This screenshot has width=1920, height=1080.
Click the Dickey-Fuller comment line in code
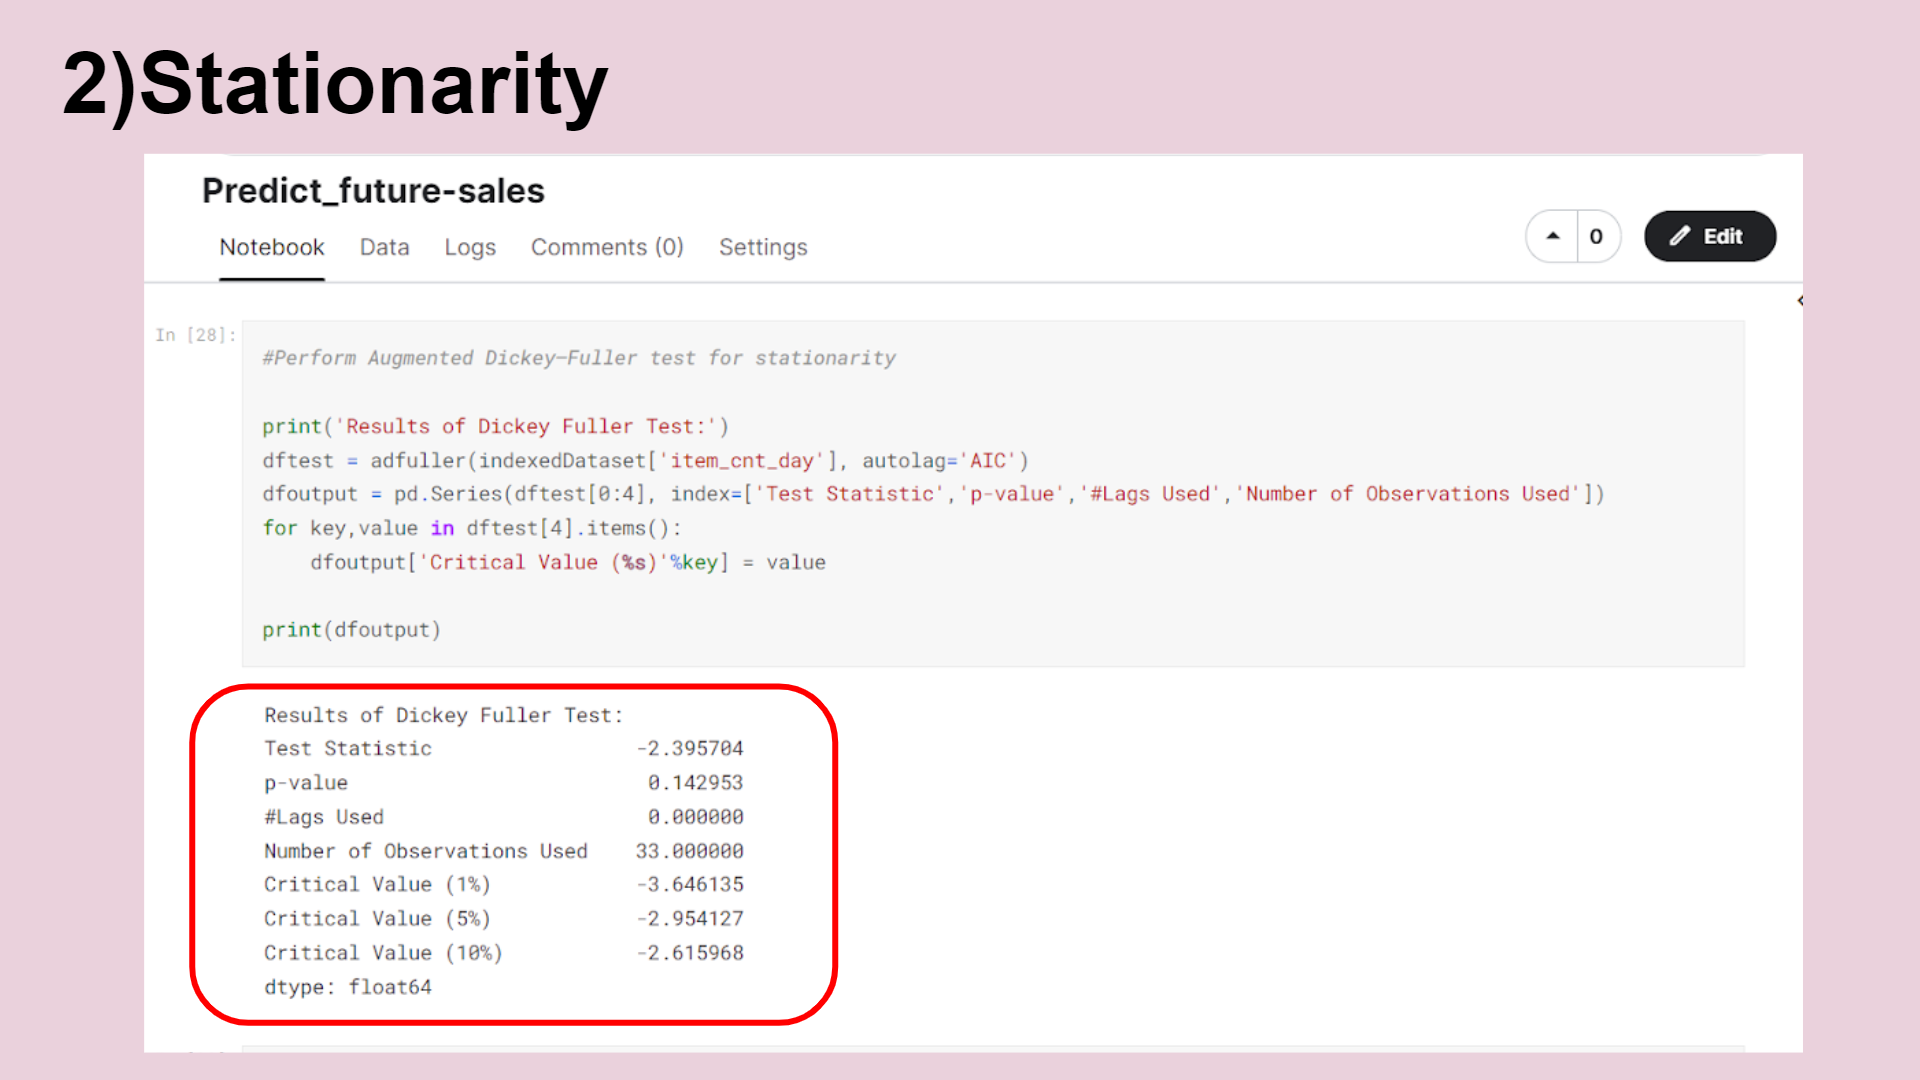pos(578,358)
